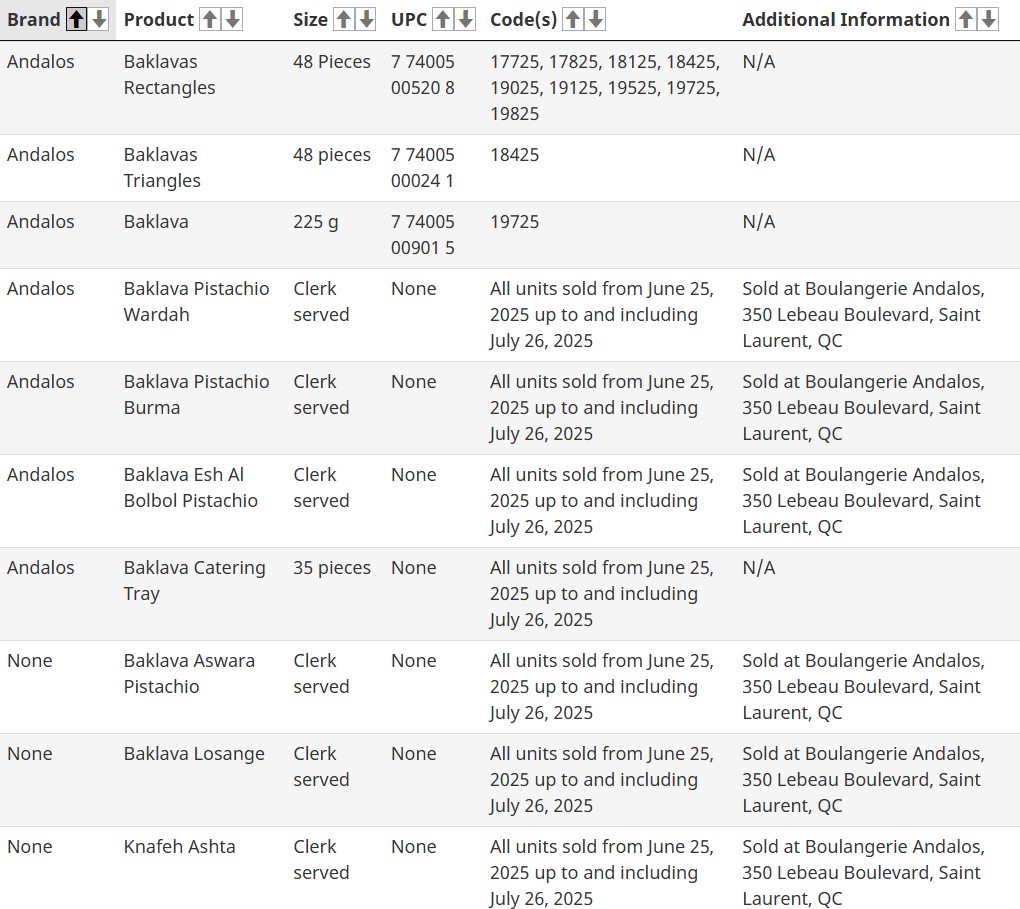Click the Additional Information header label

[845, 20]
